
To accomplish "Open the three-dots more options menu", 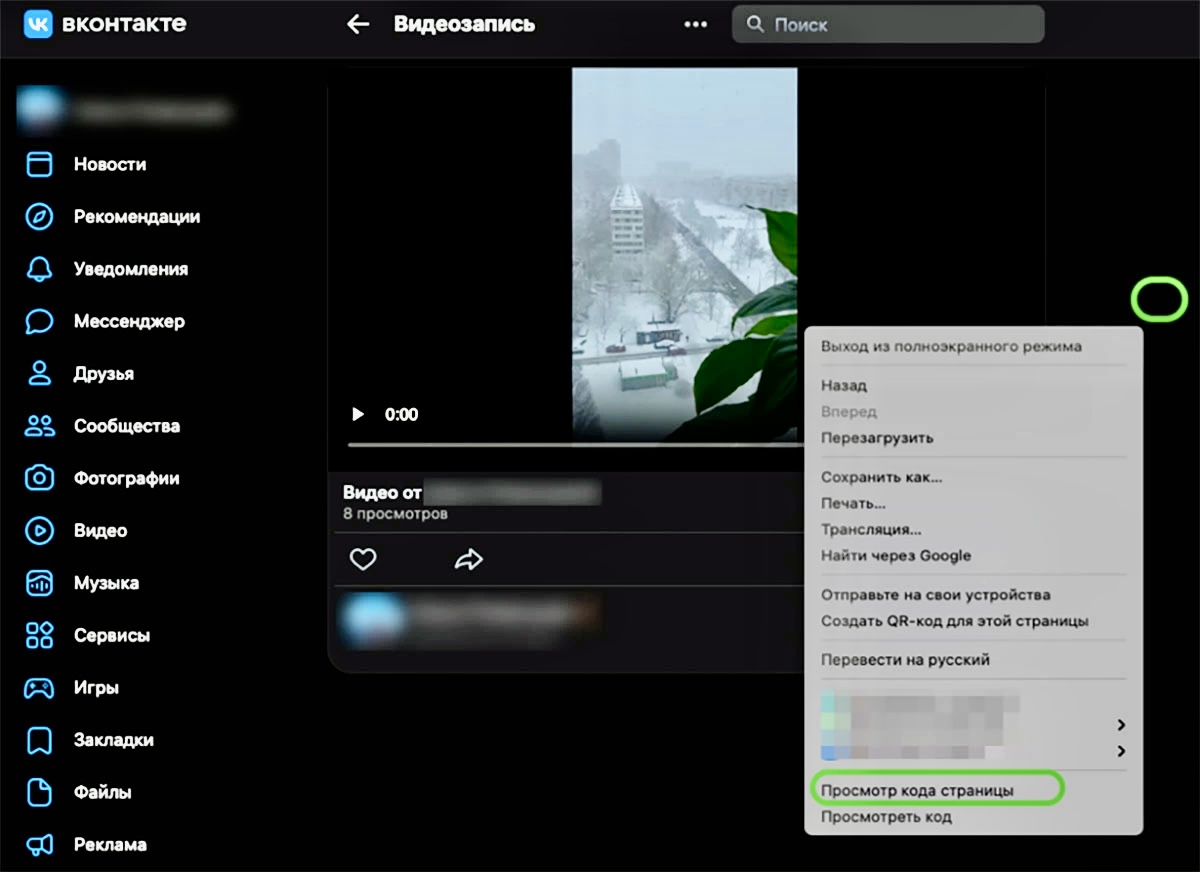I will pyautogui.click(x=695, y=25).
